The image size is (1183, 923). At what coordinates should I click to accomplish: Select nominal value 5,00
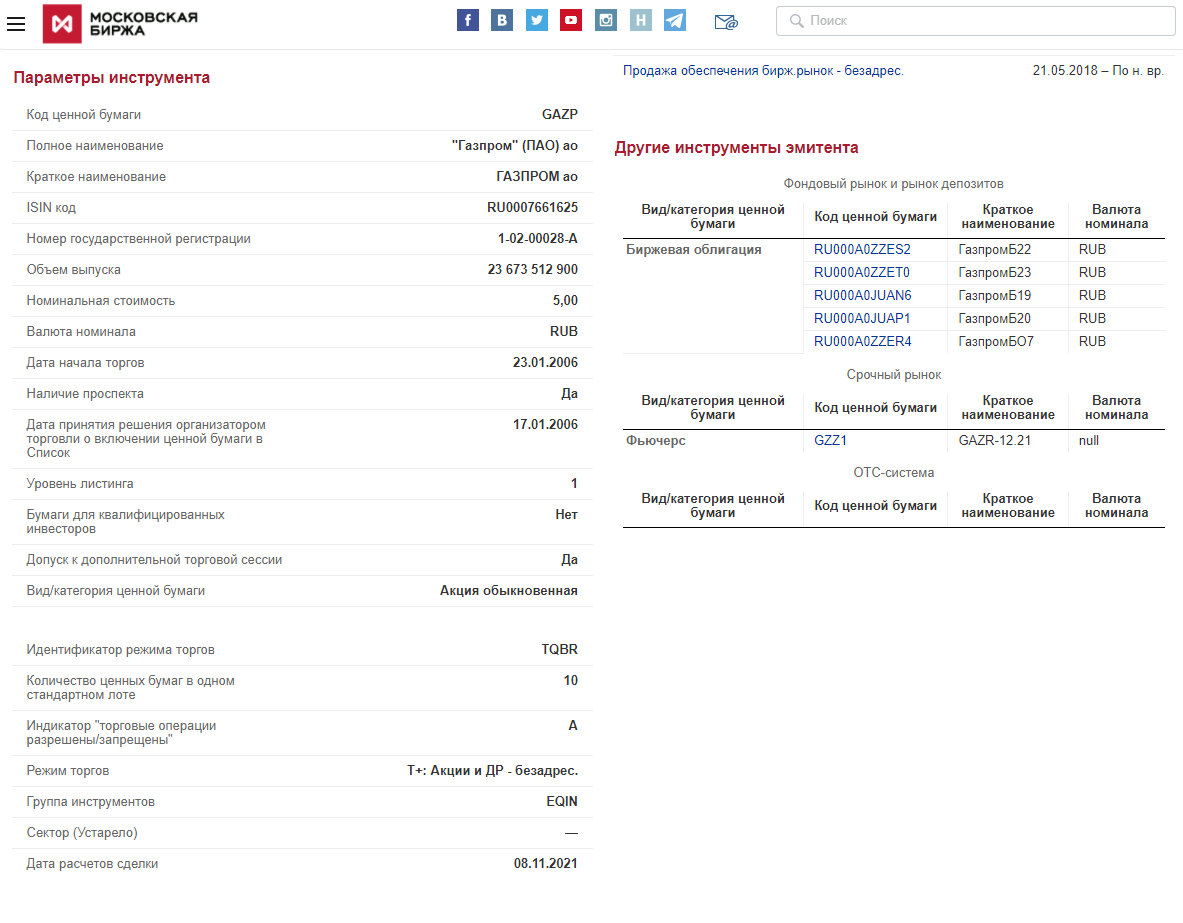pos(565,300)
